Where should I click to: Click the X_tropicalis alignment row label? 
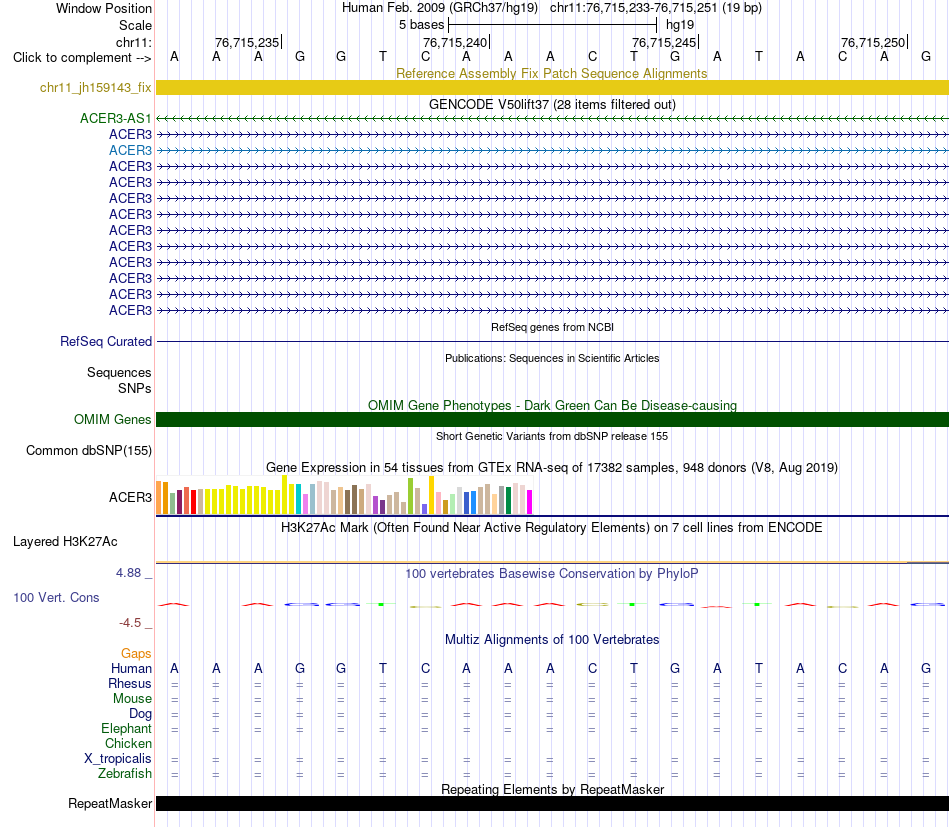[118, 759]
